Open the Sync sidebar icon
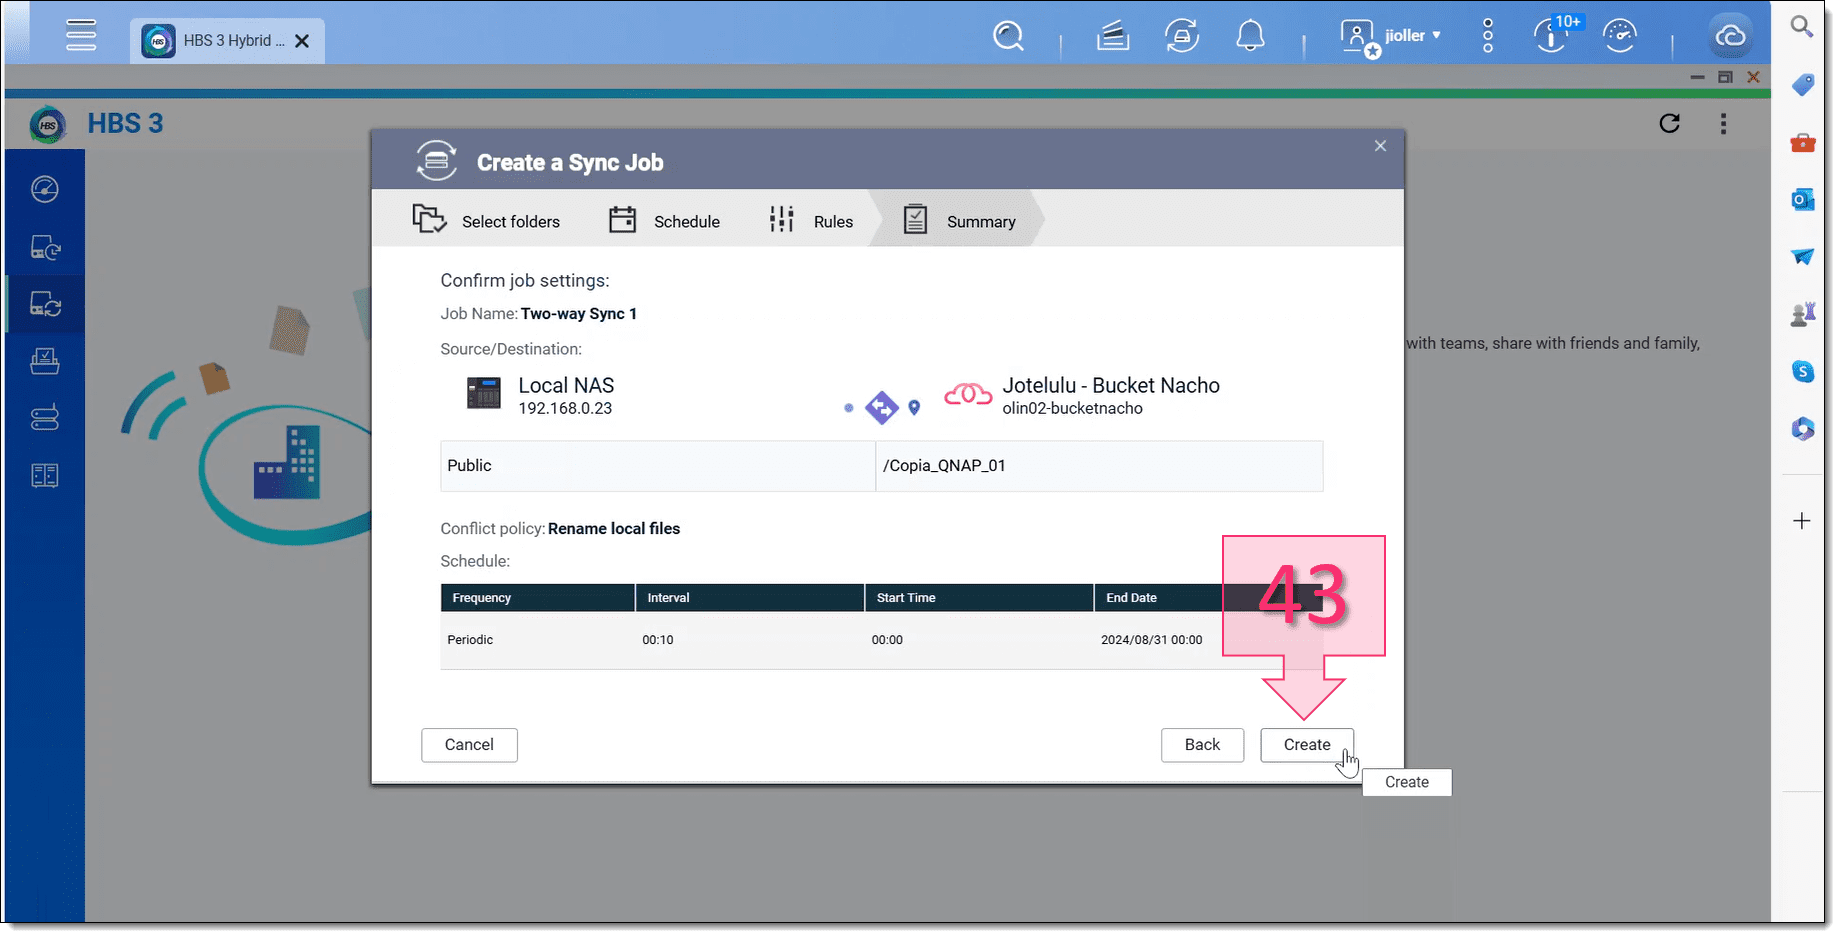This screenshot has height=938, width=1840. tap(45, 304)
